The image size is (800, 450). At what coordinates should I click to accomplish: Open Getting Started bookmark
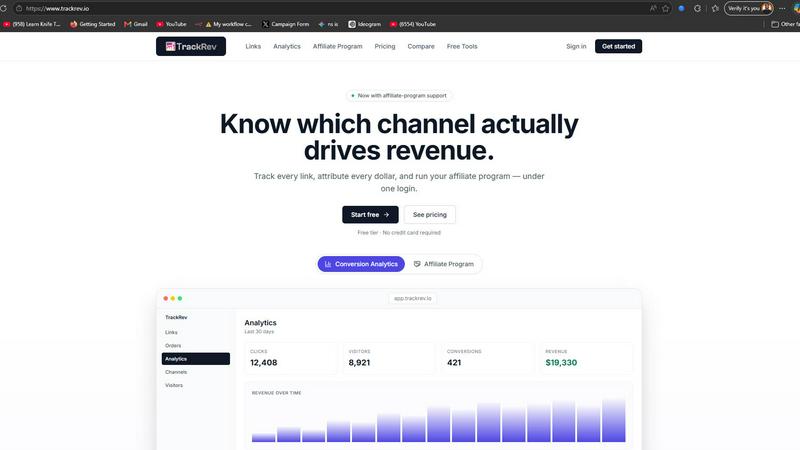pos(93,24)
